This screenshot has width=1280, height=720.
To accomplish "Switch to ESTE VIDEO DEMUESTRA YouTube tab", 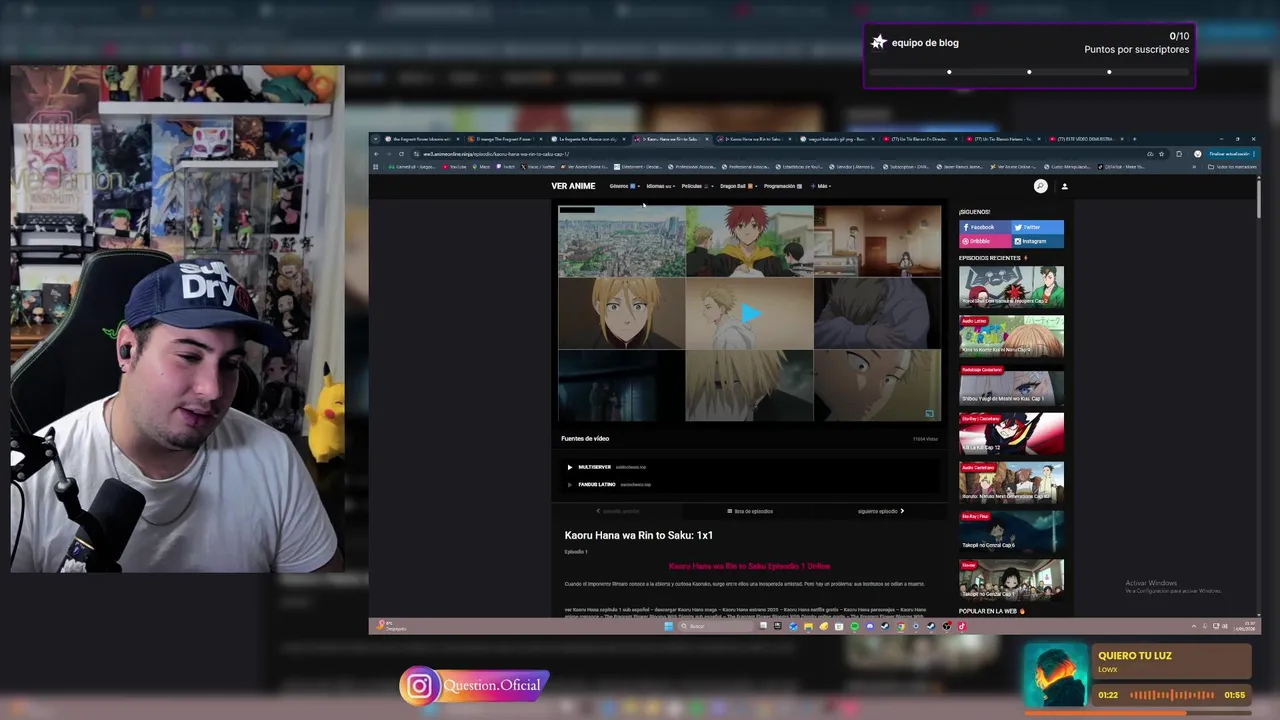I will click(x=1086, y=139).
